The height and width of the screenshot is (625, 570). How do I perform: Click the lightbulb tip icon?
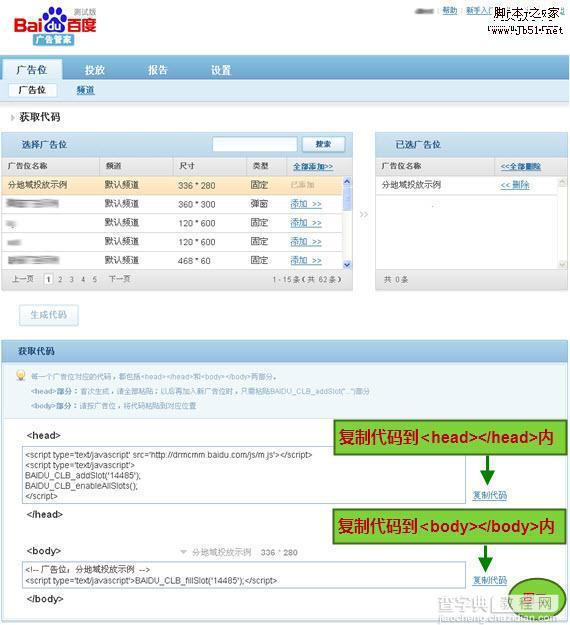point(21,375)
